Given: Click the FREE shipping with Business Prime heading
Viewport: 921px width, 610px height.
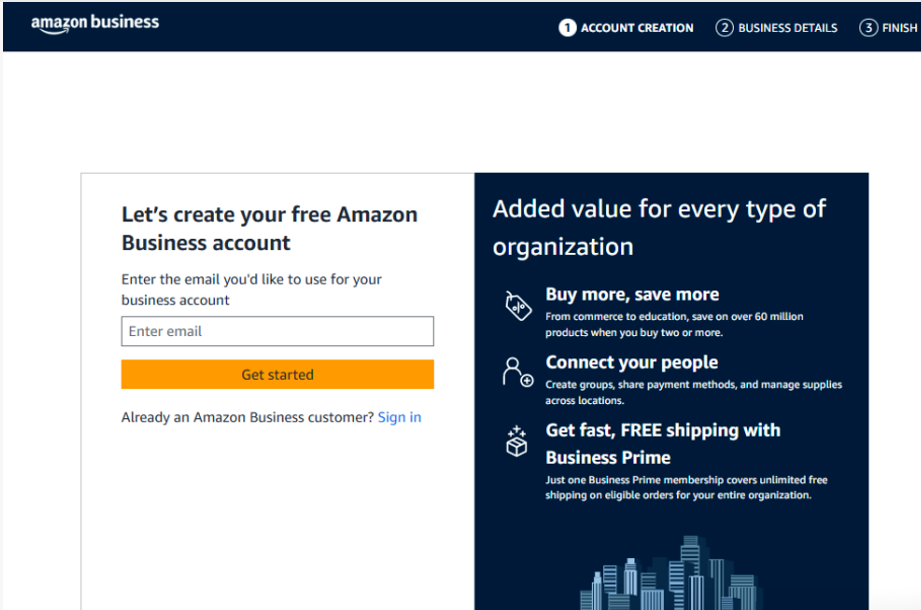Looking at the screenshot, I should 662,443.
